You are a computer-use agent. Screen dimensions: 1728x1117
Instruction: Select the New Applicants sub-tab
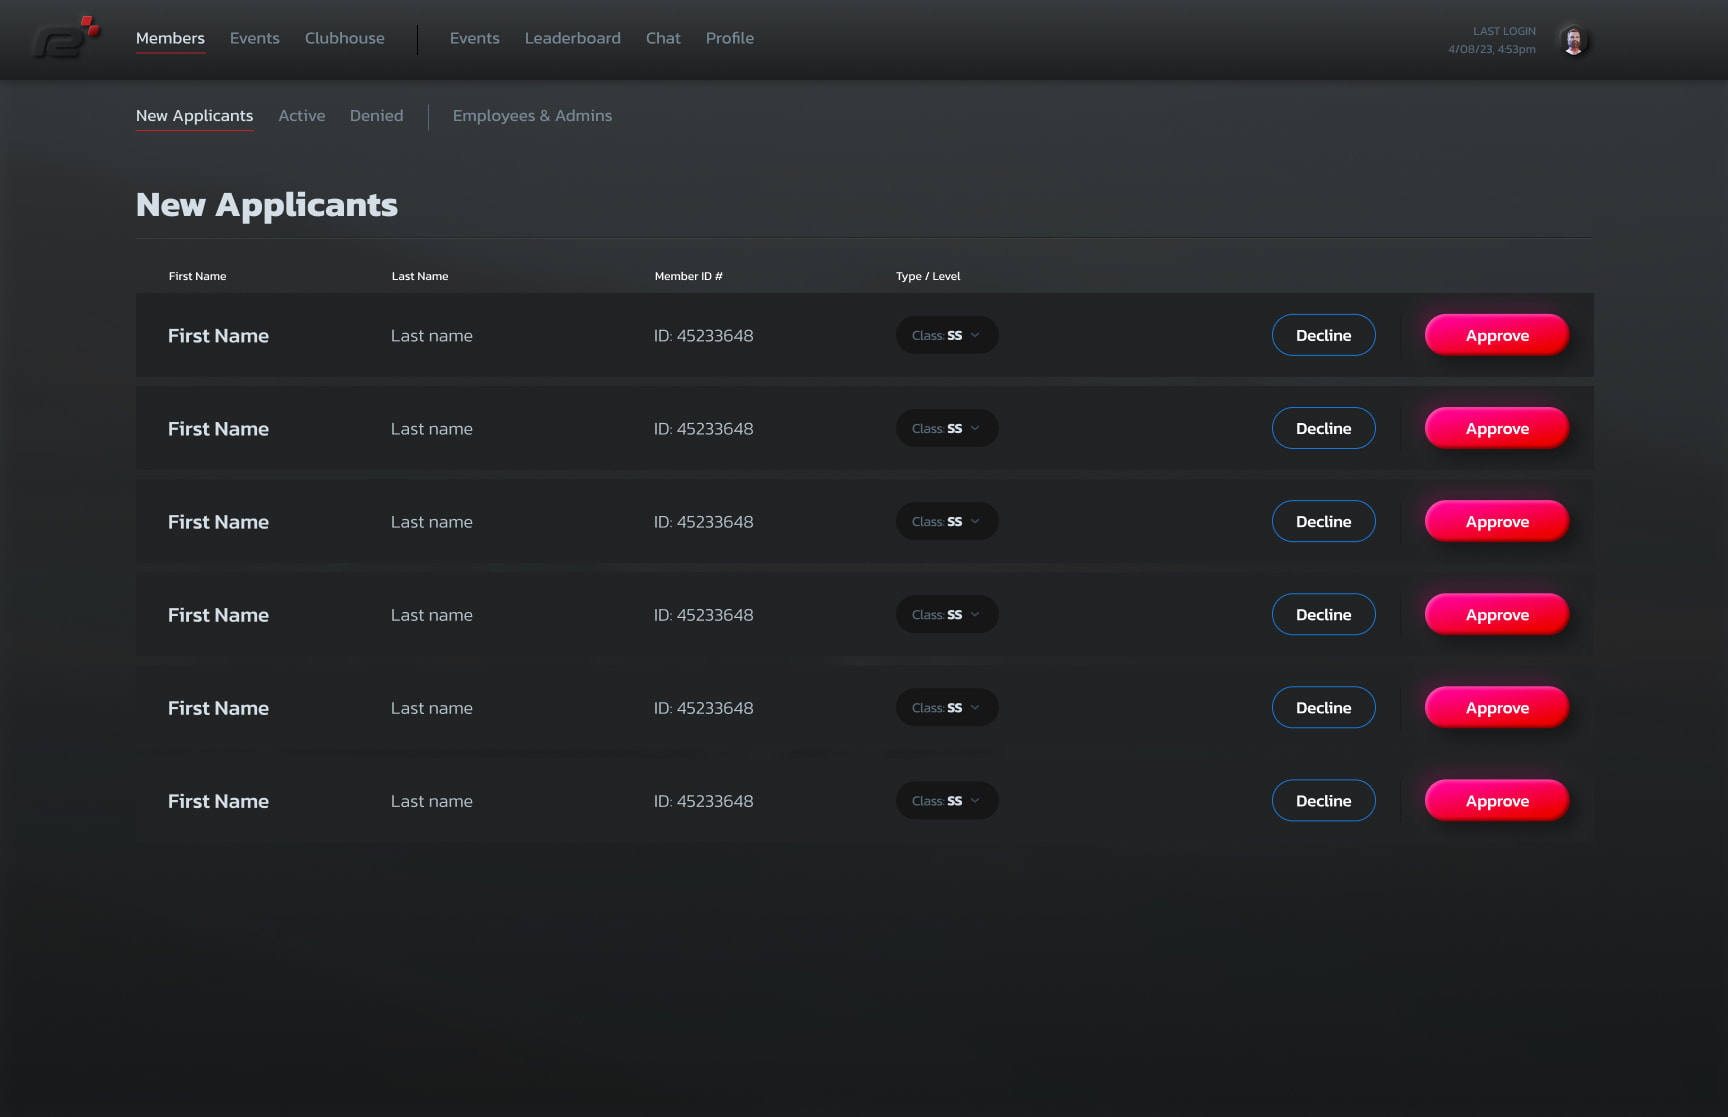point(195,116)
